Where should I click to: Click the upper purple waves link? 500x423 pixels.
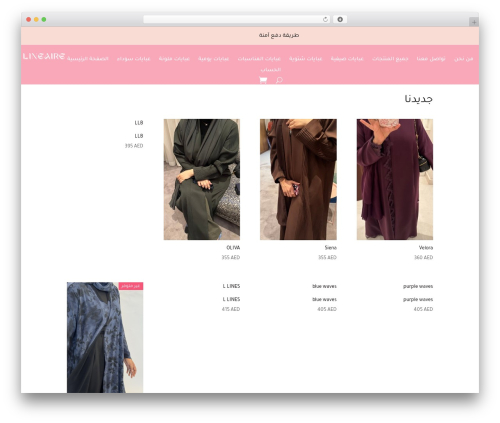coord(418,286)
